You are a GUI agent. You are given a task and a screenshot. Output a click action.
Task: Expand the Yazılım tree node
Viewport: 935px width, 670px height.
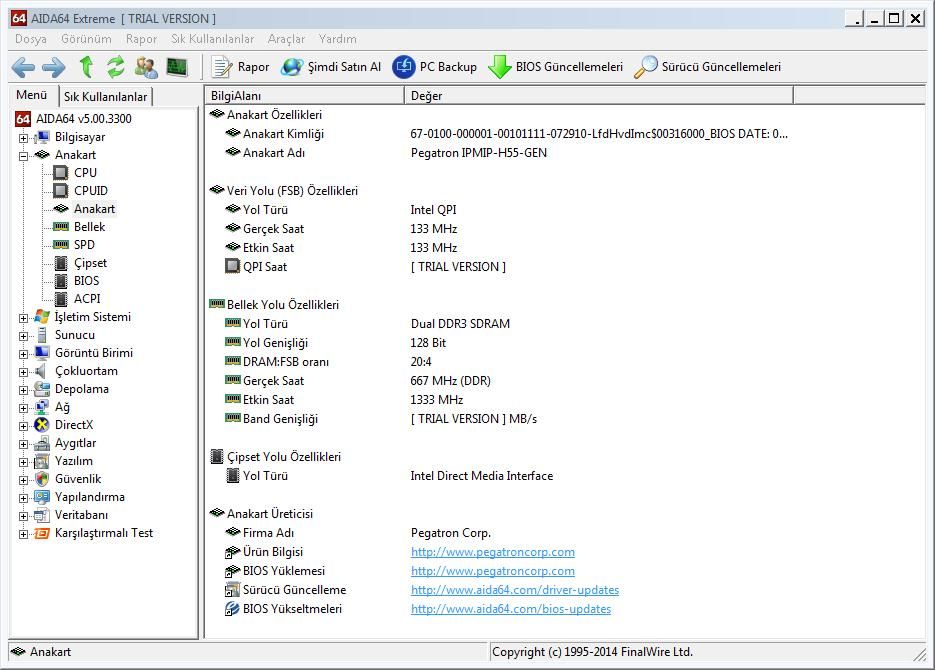coord(23,462)
